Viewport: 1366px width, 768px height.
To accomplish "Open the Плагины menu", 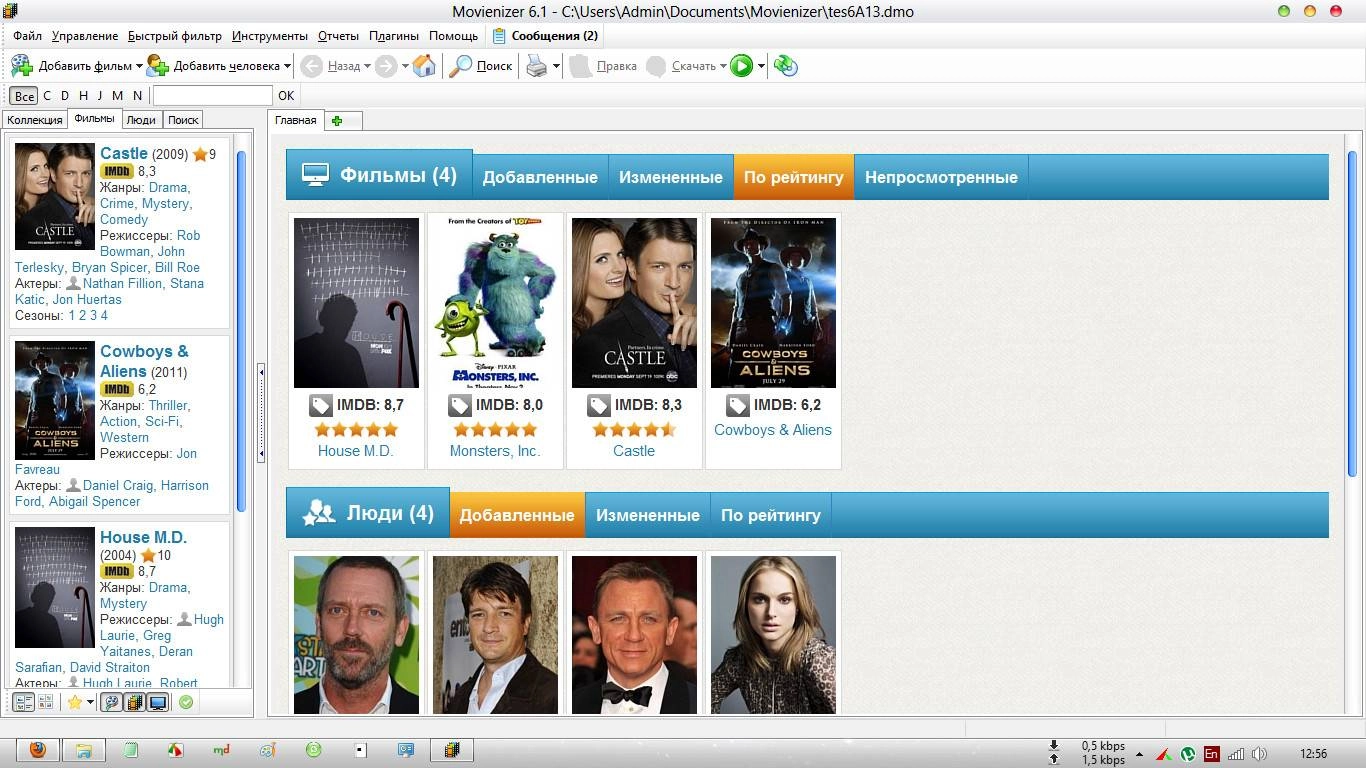I will pyautogui.click(x=394, y=36).
